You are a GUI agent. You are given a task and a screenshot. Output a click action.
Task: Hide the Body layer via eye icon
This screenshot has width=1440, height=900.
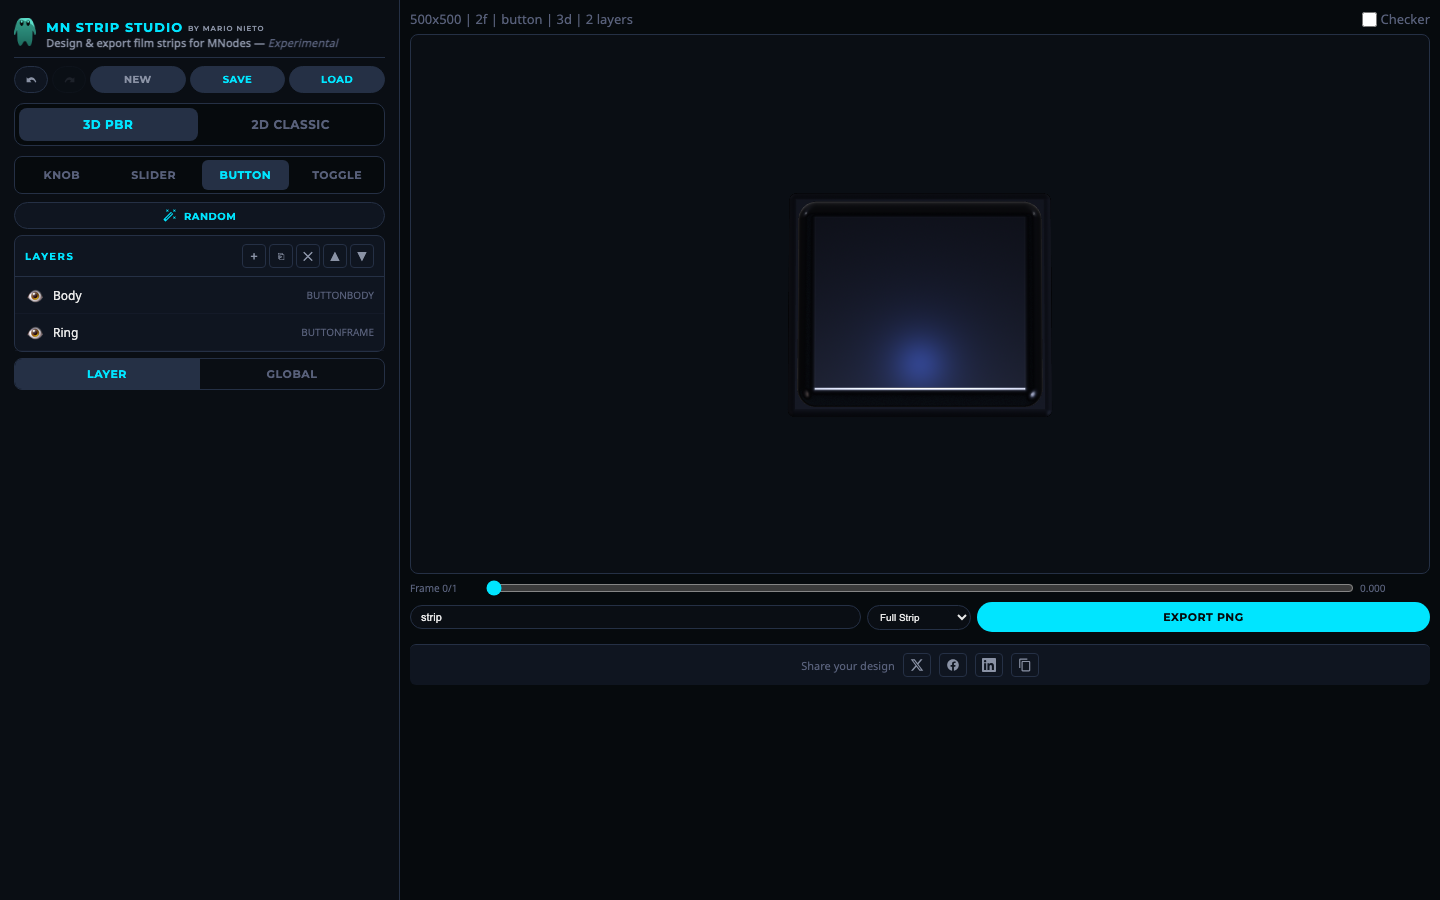tap(35, 296)
